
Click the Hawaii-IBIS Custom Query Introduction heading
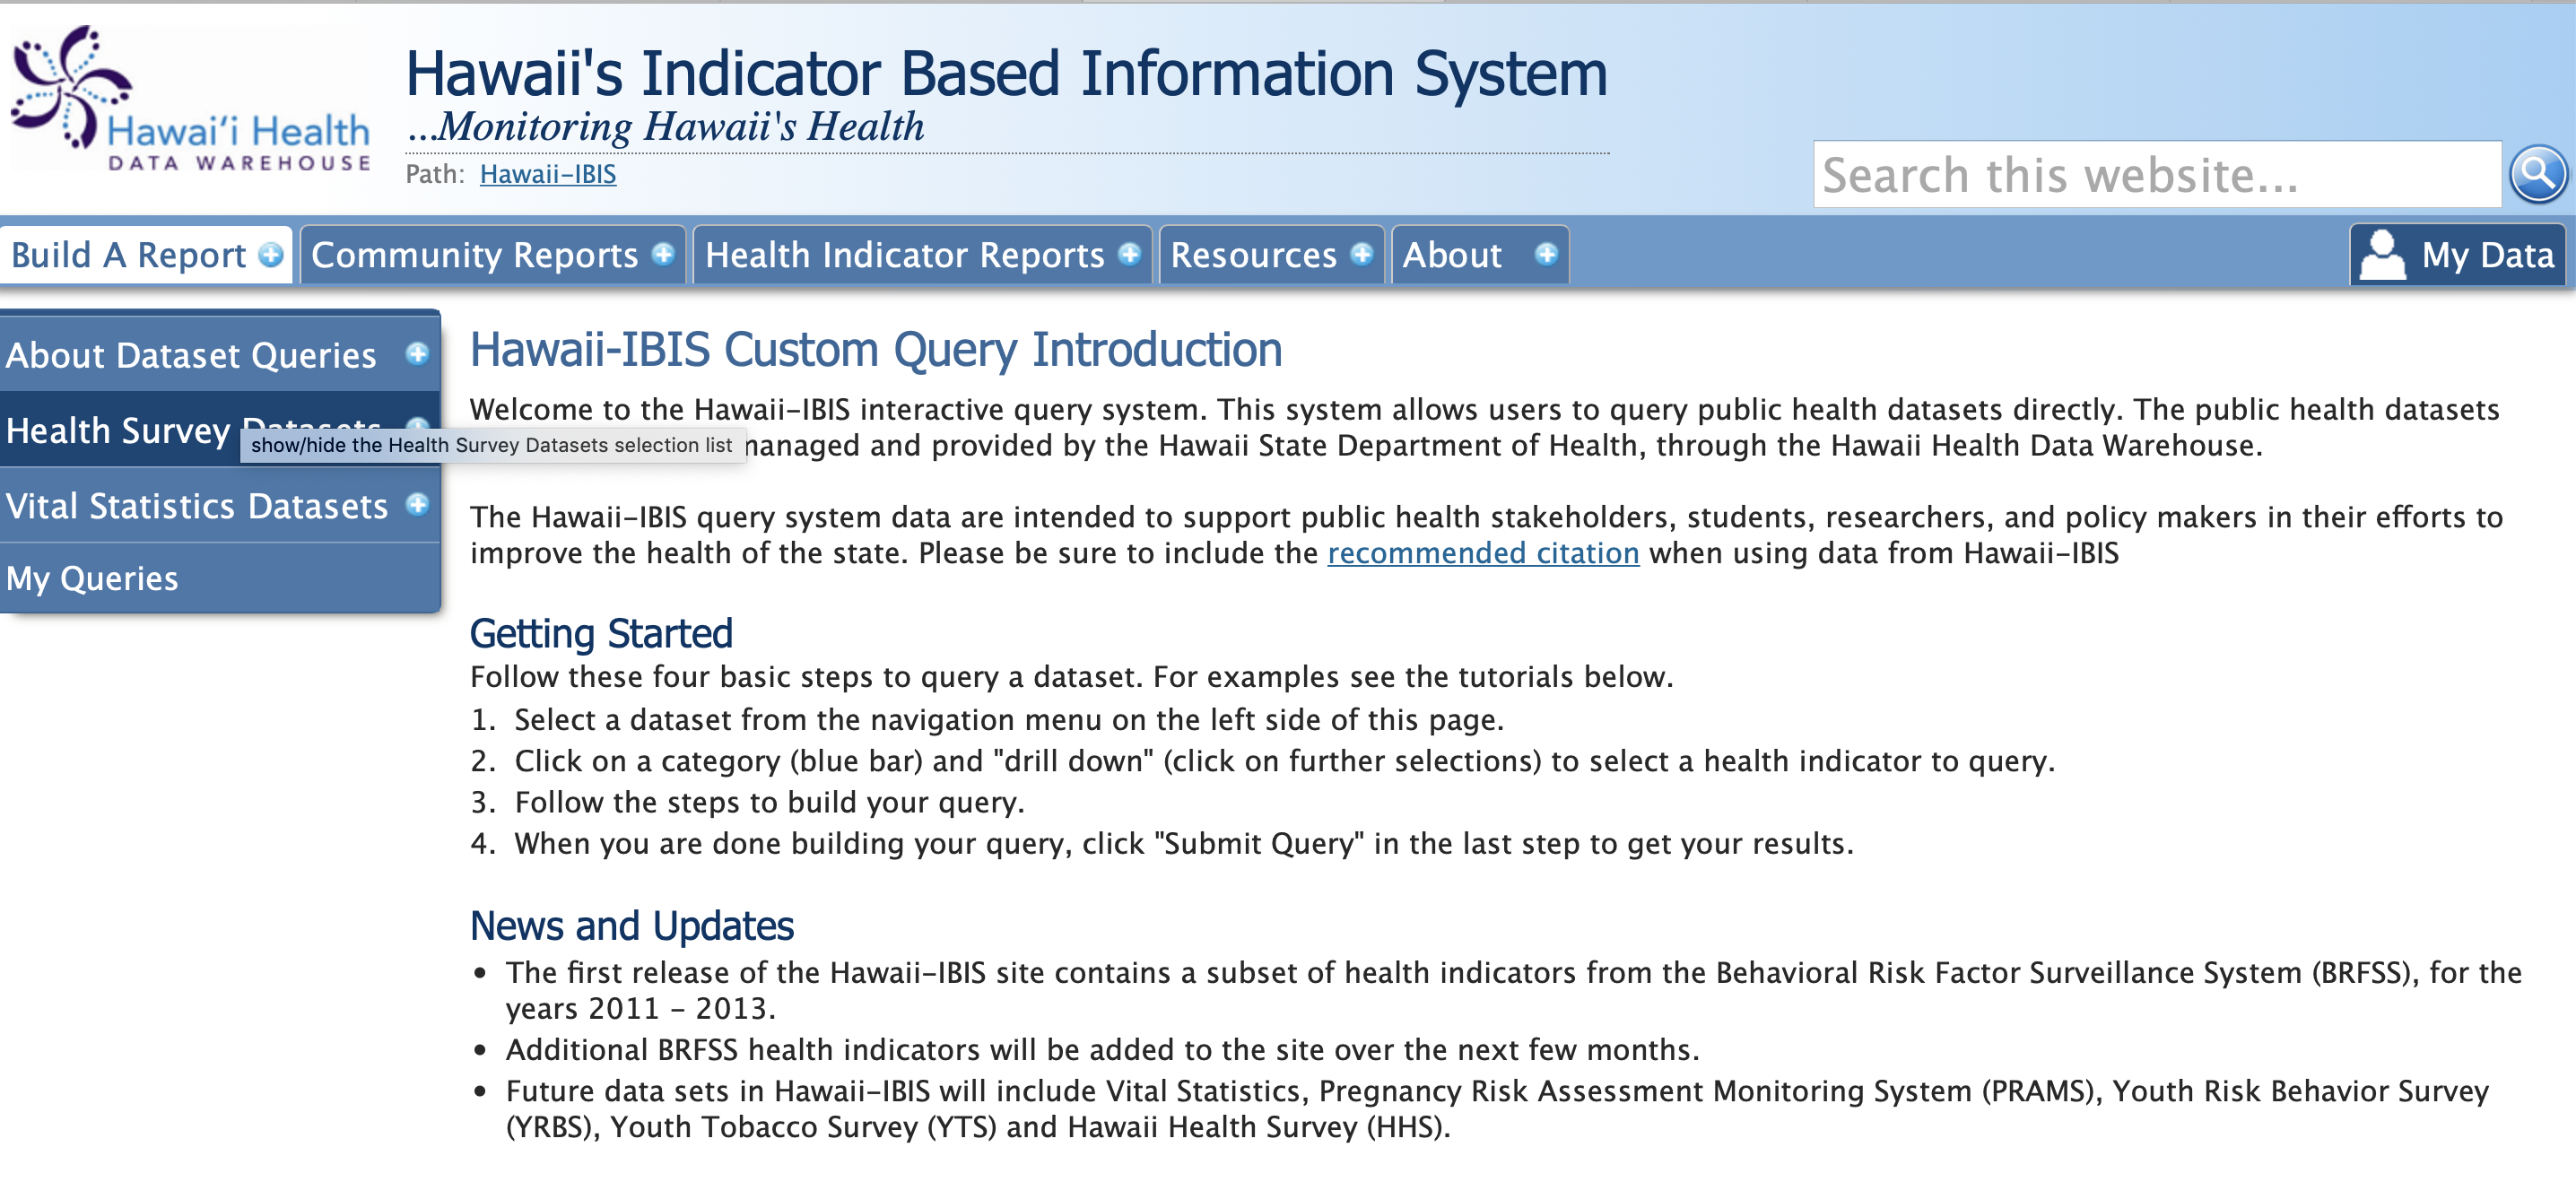pyautogui.click(x=876, y=349)
